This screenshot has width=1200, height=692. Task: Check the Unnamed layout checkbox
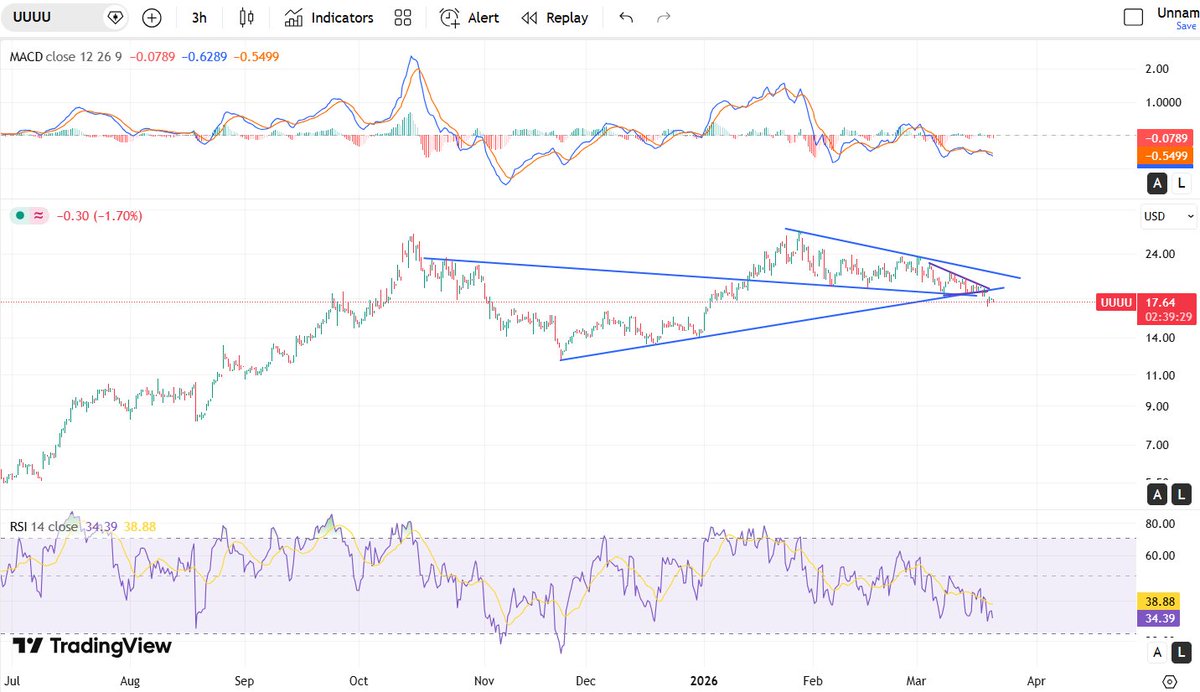click(1134, 16)
